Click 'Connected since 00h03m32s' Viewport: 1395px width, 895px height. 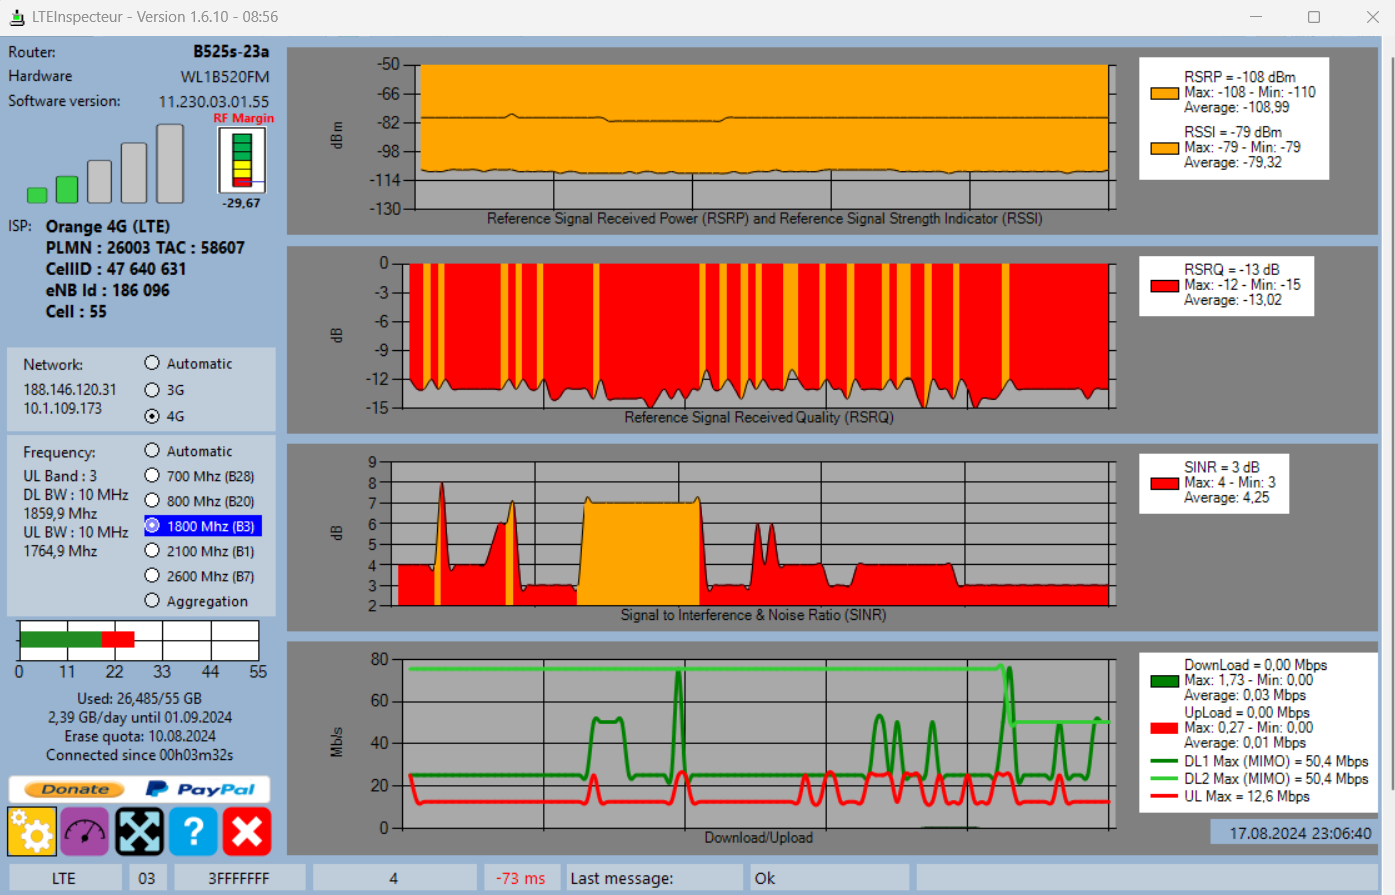[x=139, y=755]
